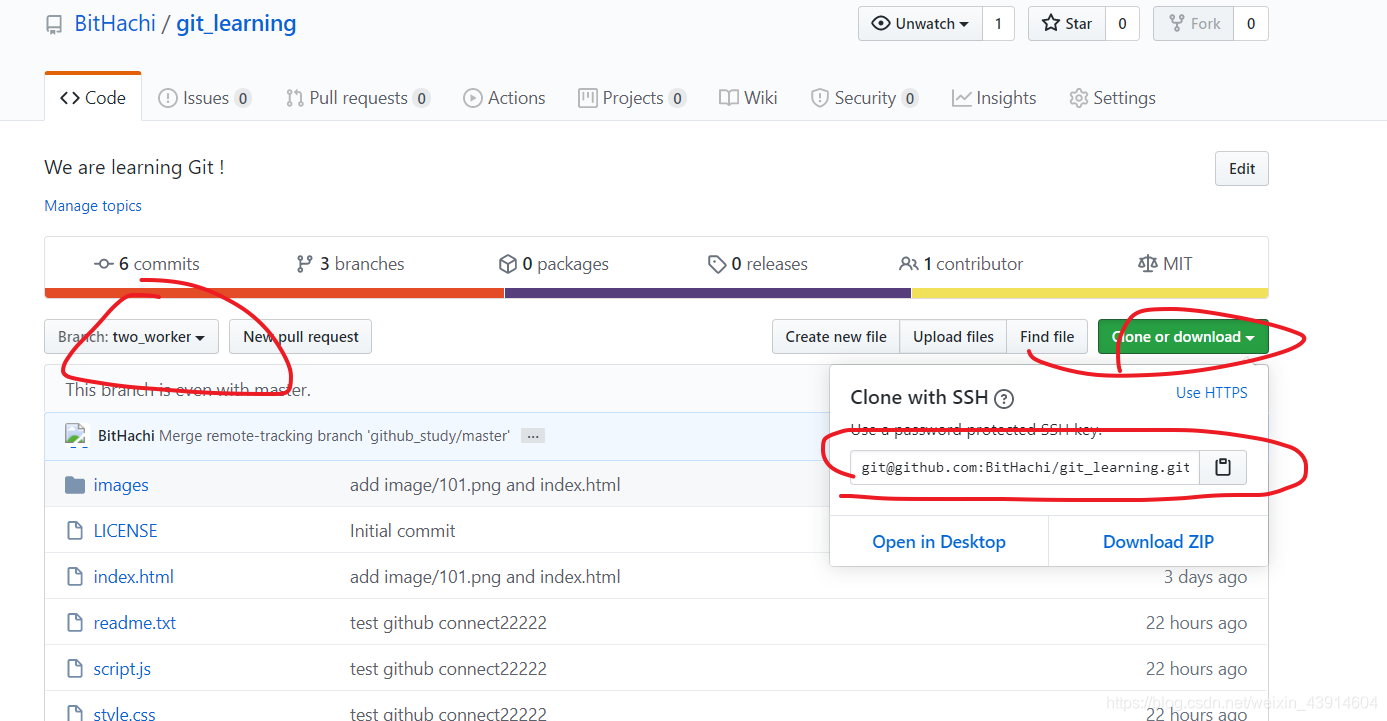Open the Actions tab
Screen dimensions: 1387x721
pos(504,98)
